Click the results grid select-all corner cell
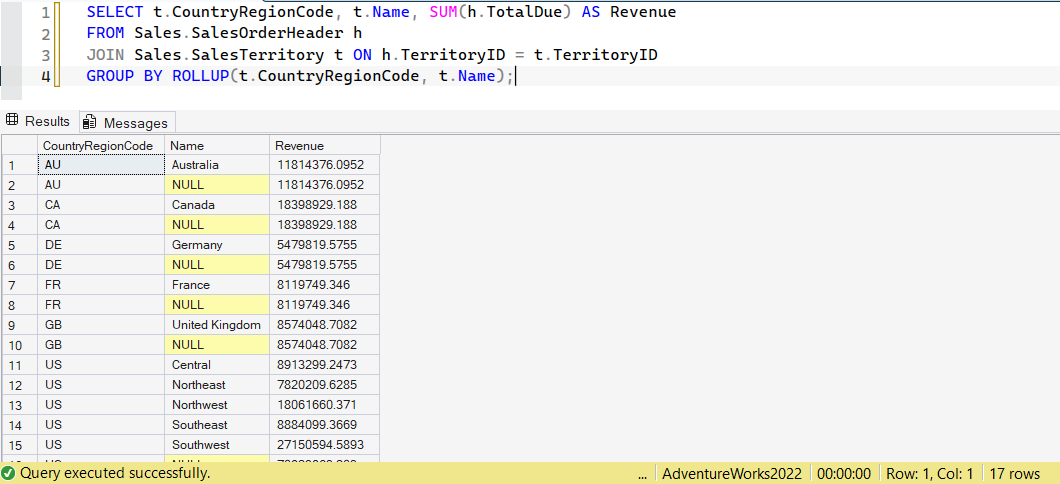This screenshot has height=484, width=1060. (x=20, y=145)
